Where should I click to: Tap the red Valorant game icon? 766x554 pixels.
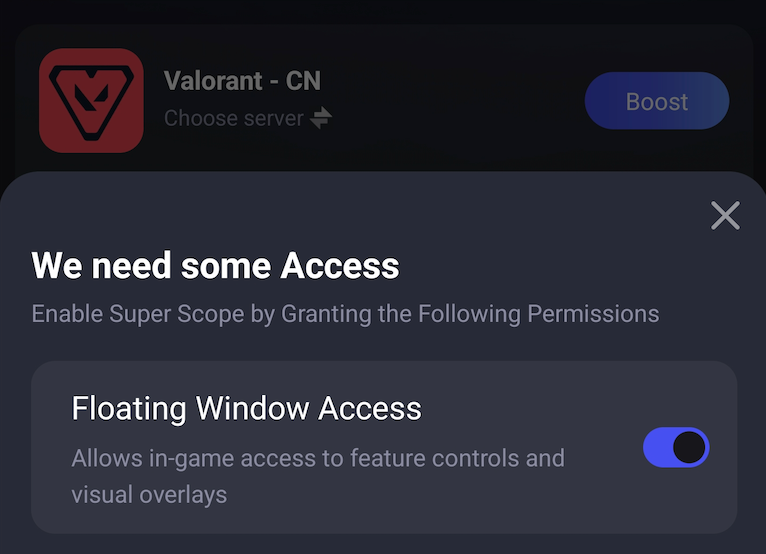point(91,100)
